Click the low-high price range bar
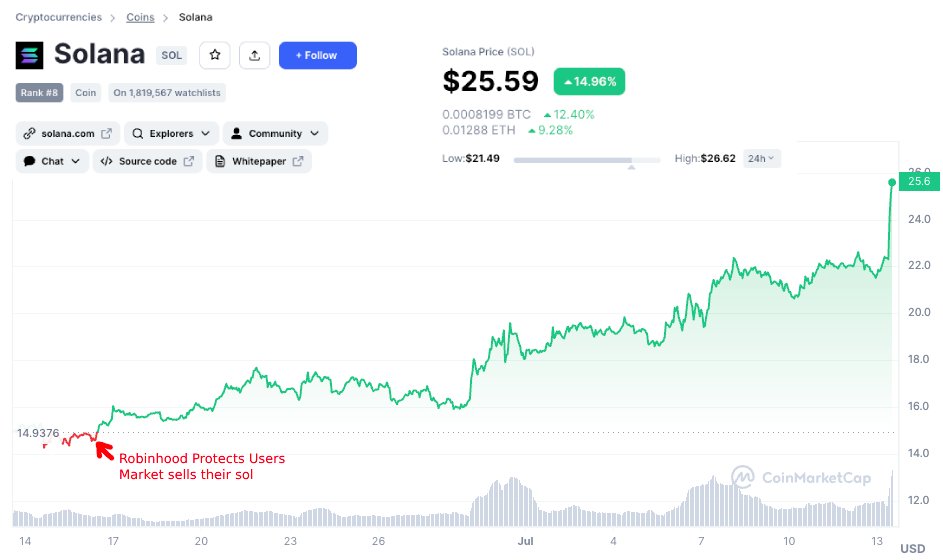 click(x=587, y=161)
